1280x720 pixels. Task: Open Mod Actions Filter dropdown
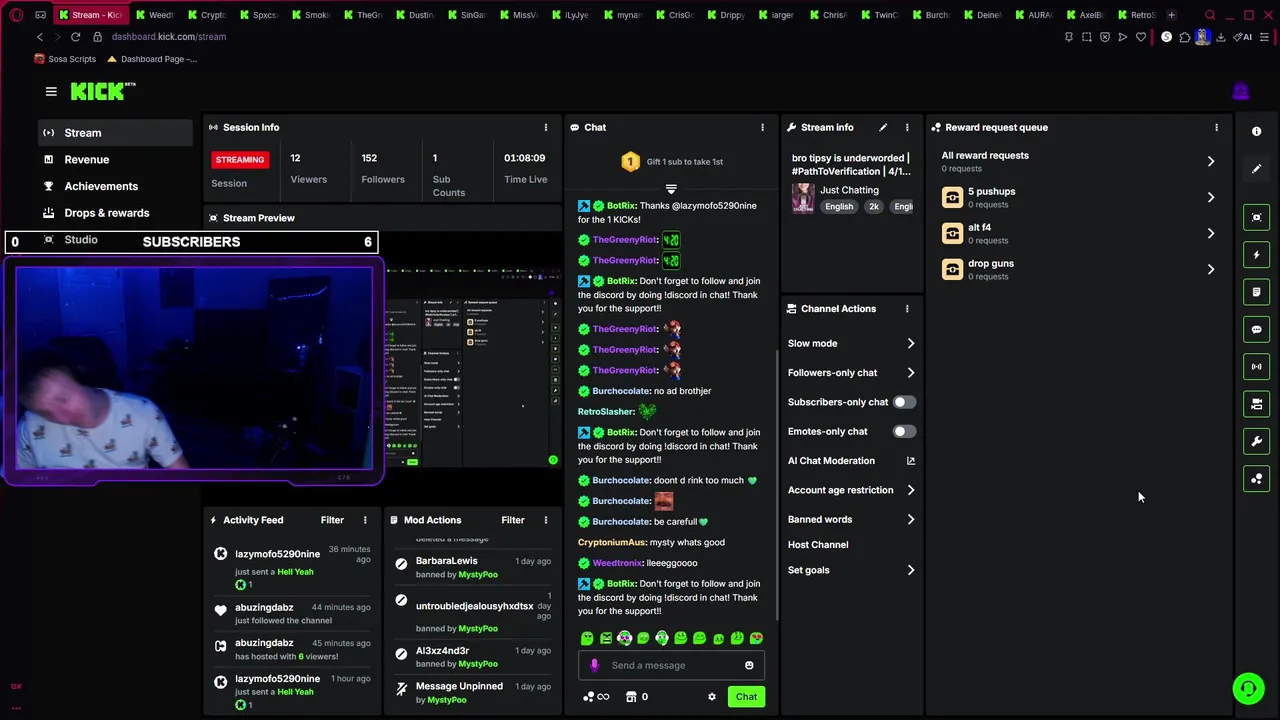pos(513,520)
